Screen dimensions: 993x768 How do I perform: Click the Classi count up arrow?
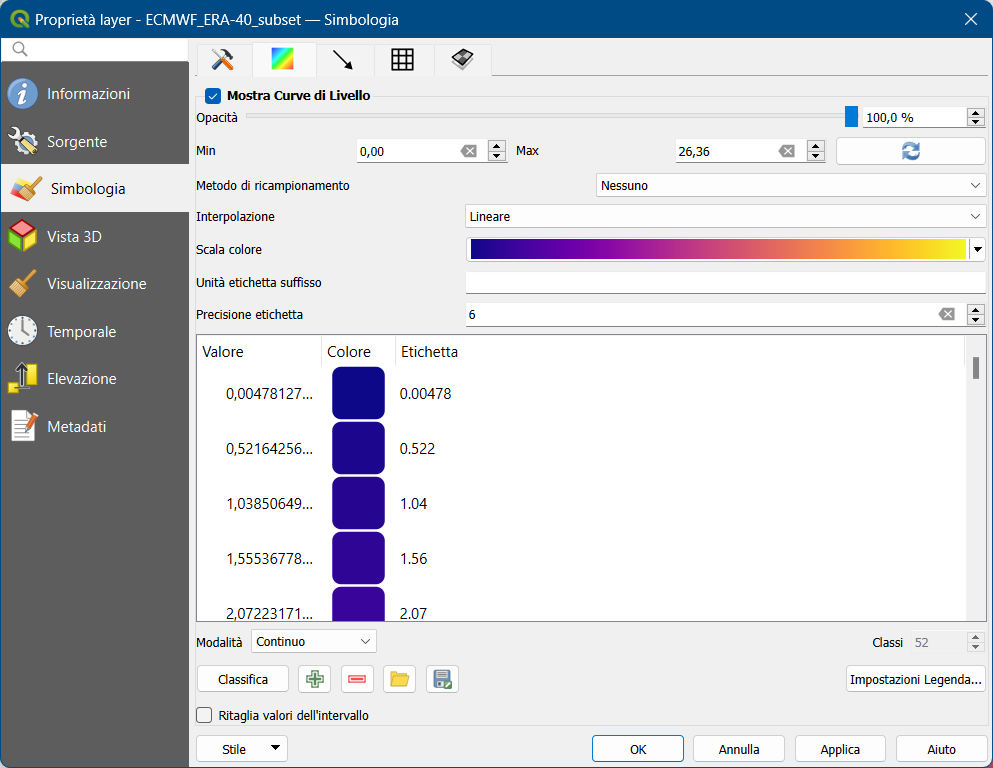(976, 638)
